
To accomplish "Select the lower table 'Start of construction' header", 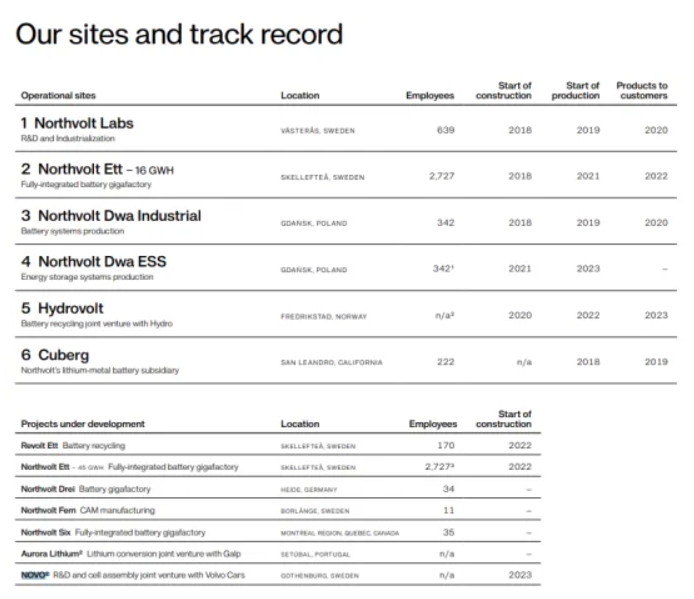I will click(504, 419).
